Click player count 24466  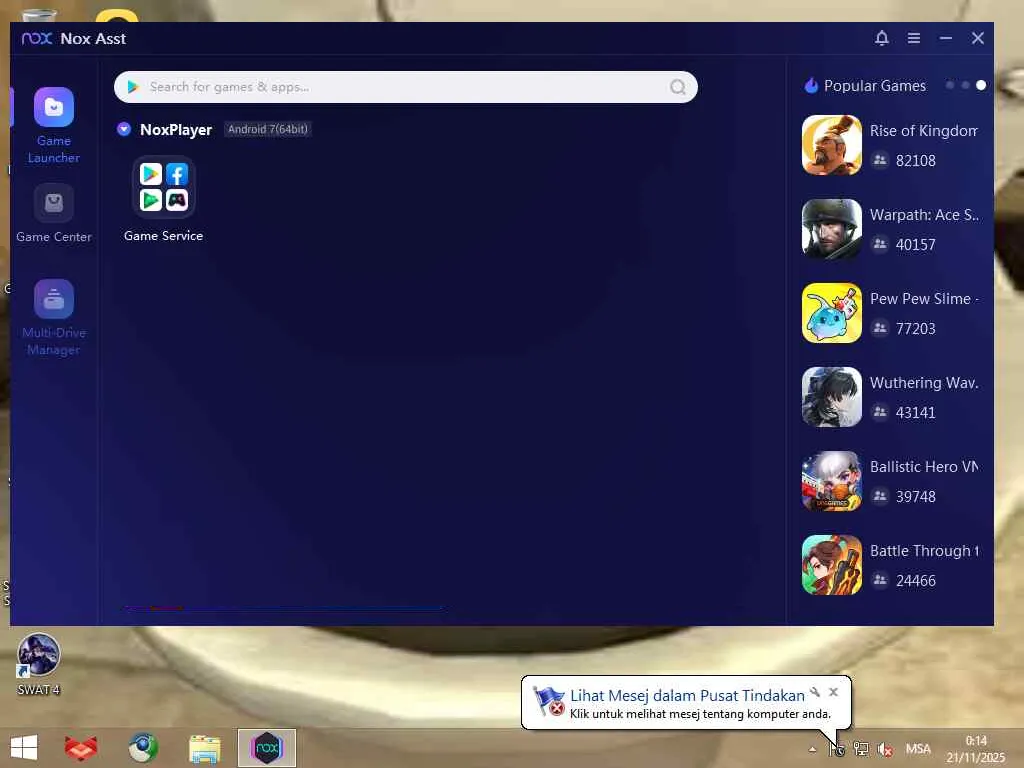tap(916, 581)
